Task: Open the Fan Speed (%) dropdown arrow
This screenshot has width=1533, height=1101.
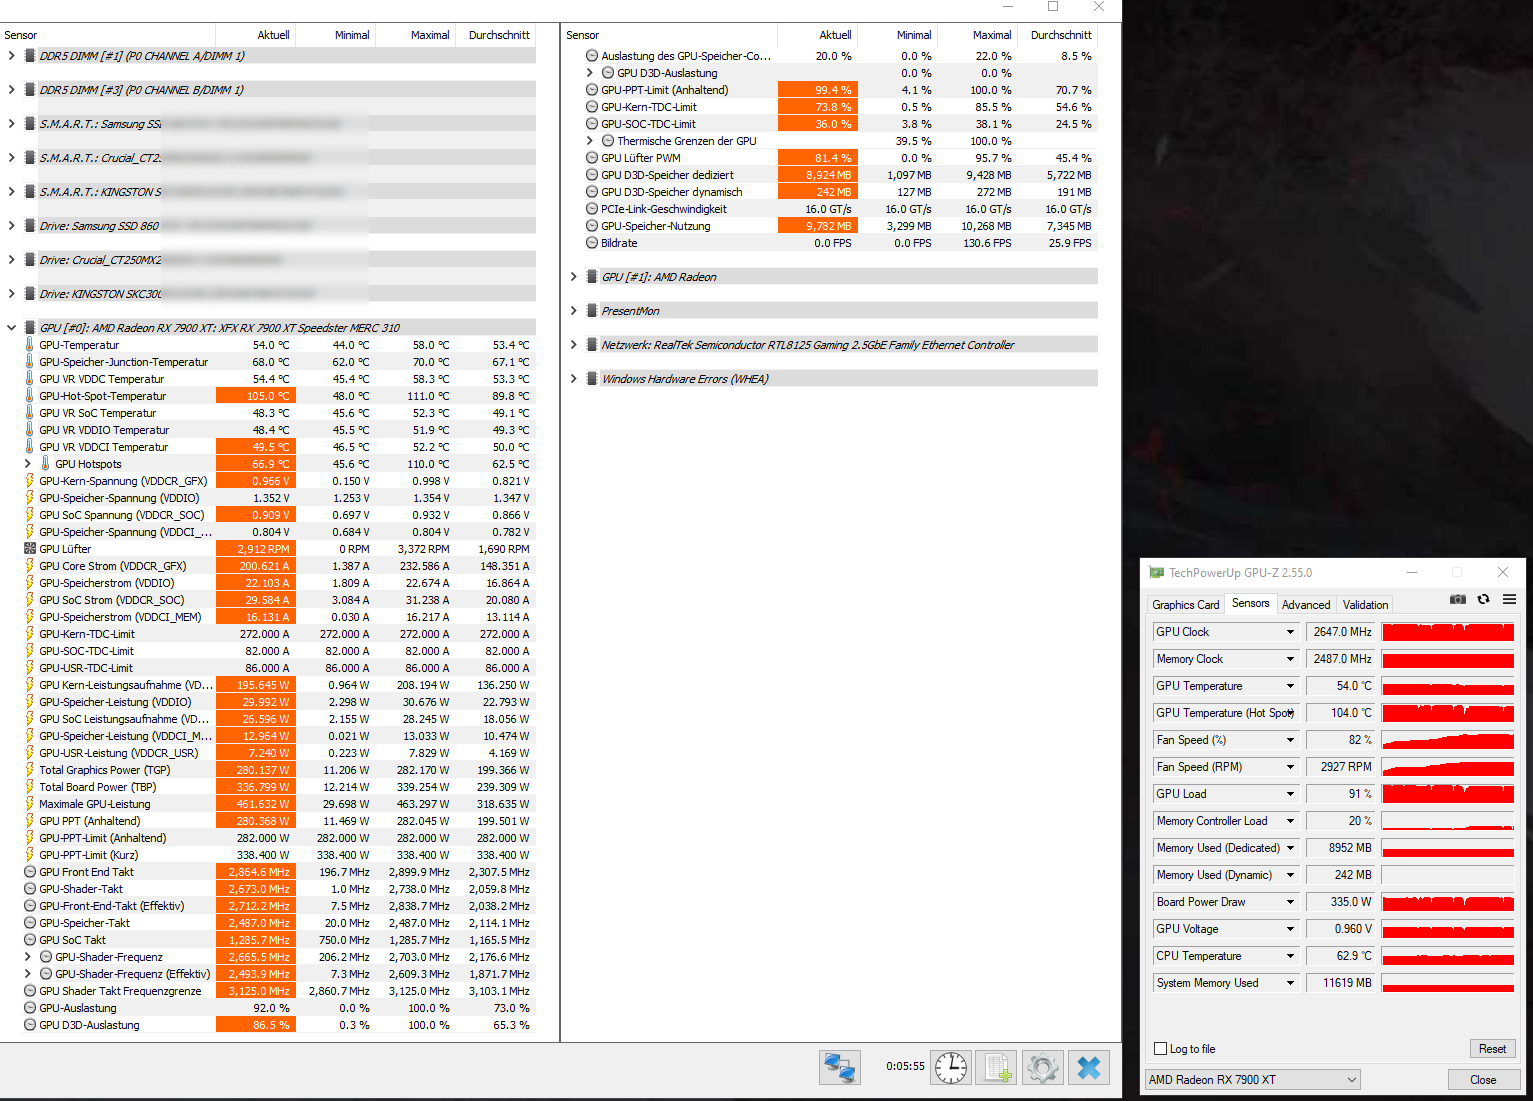Action: [x=1290, y=740]
